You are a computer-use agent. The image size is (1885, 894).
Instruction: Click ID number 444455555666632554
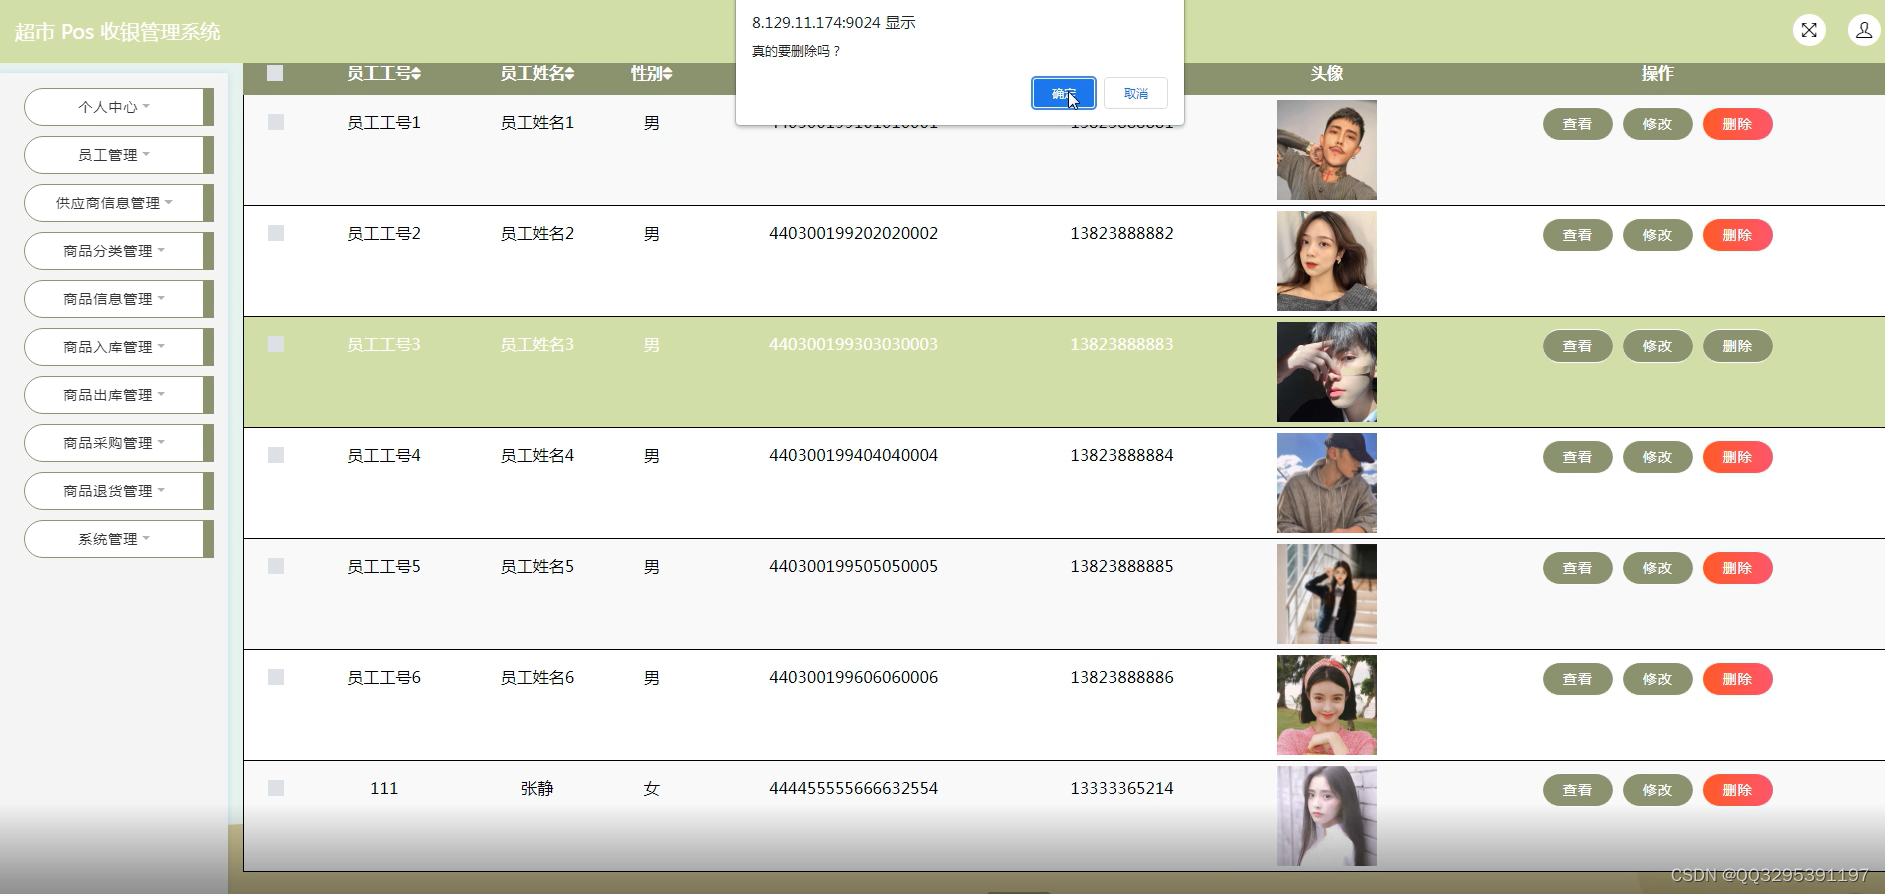(x=853, y=789)
